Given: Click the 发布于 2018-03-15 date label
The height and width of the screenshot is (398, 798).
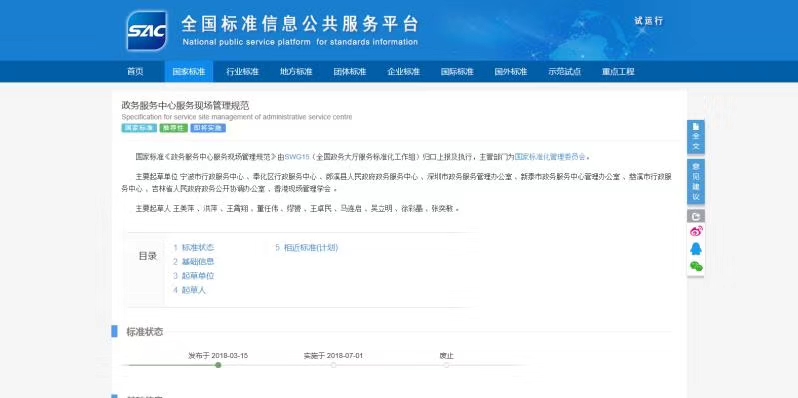Looking at the screenshot, I should (218, 356).
